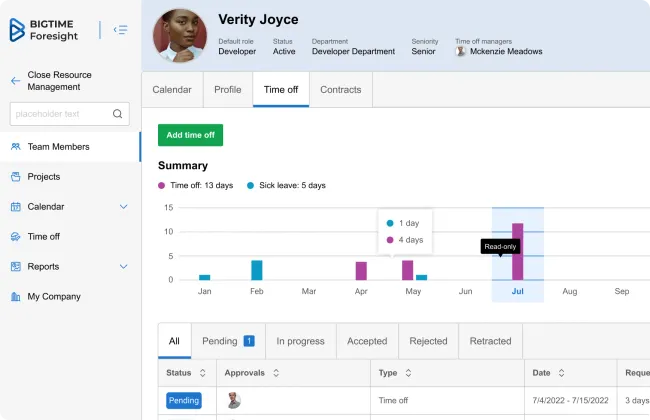Sort by the Status column

203,373
